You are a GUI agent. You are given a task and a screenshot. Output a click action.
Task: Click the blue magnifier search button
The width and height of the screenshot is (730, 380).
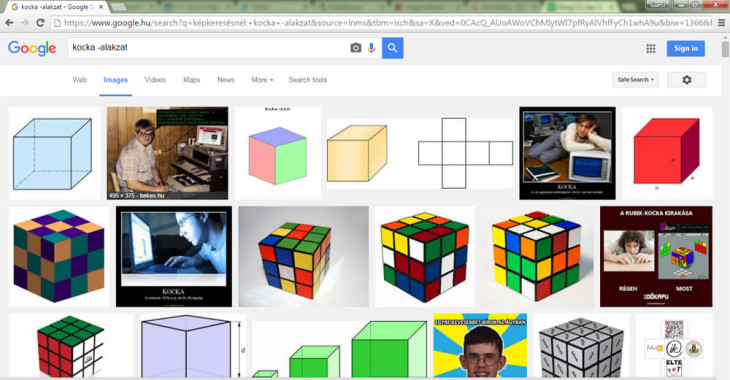click(x=392, y=48)
